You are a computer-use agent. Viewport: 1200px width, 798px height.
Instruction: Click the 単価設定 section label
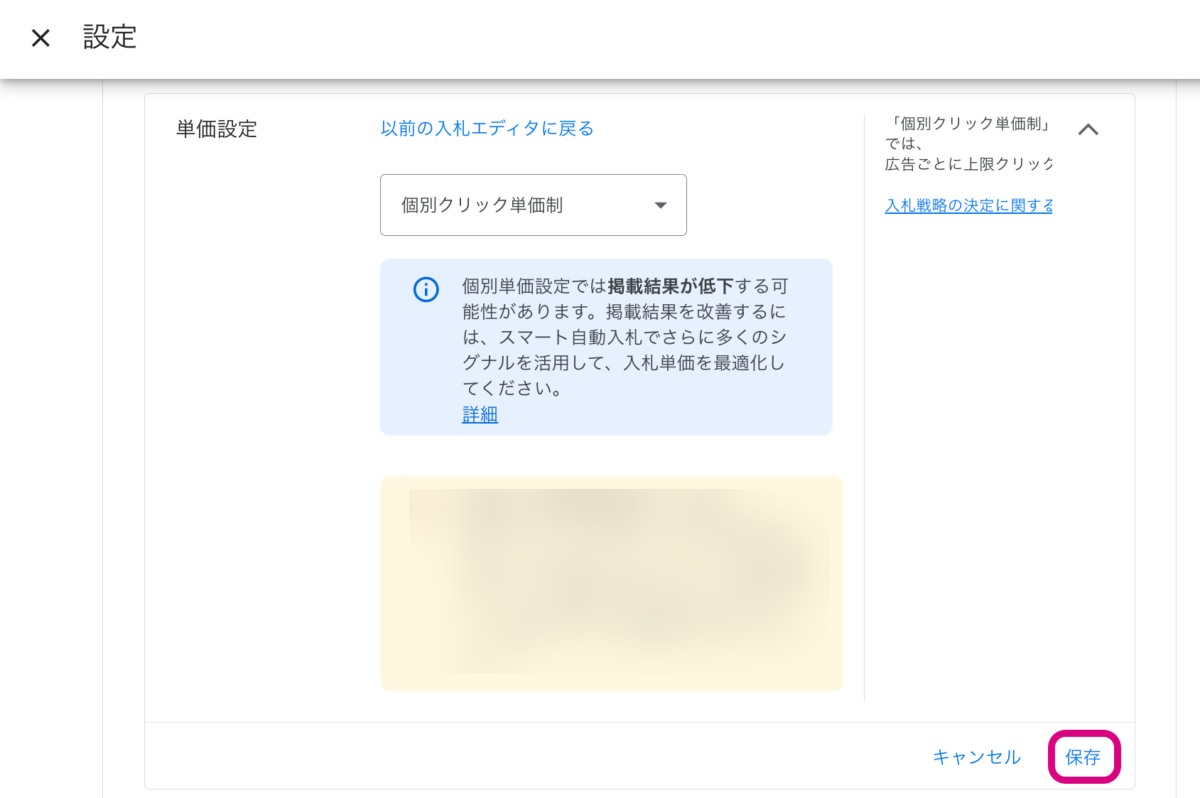pyautogui.click(x=216, y=129)
